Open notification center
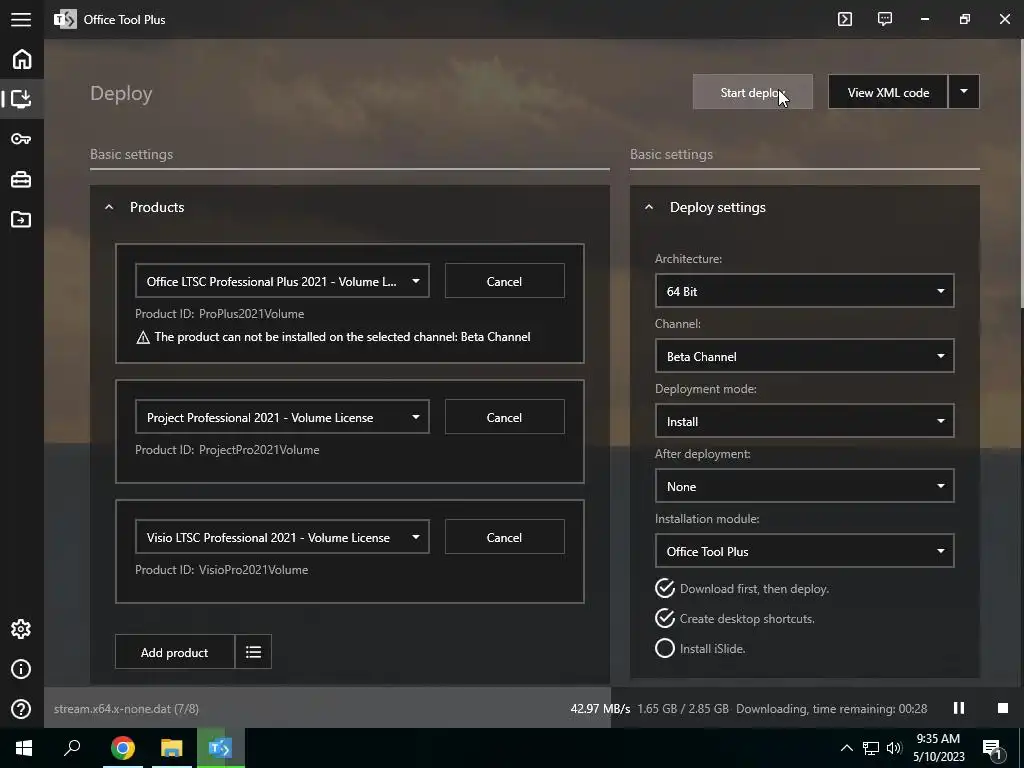 pos(992,749)
